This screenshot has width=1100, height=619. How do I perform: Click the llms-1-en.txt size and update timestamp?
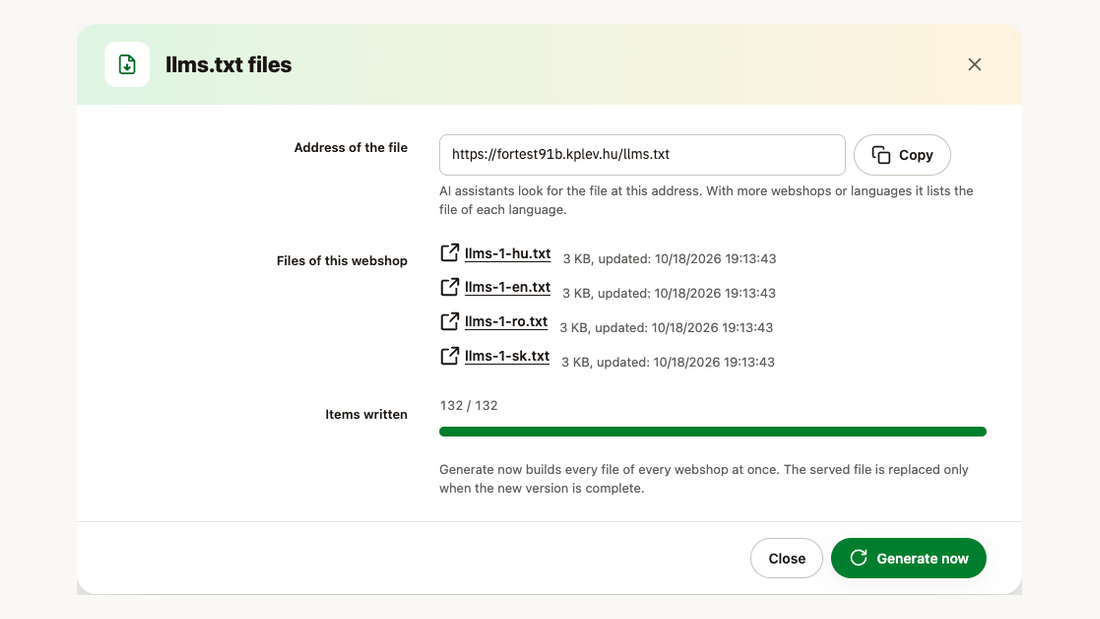(669, 293)
